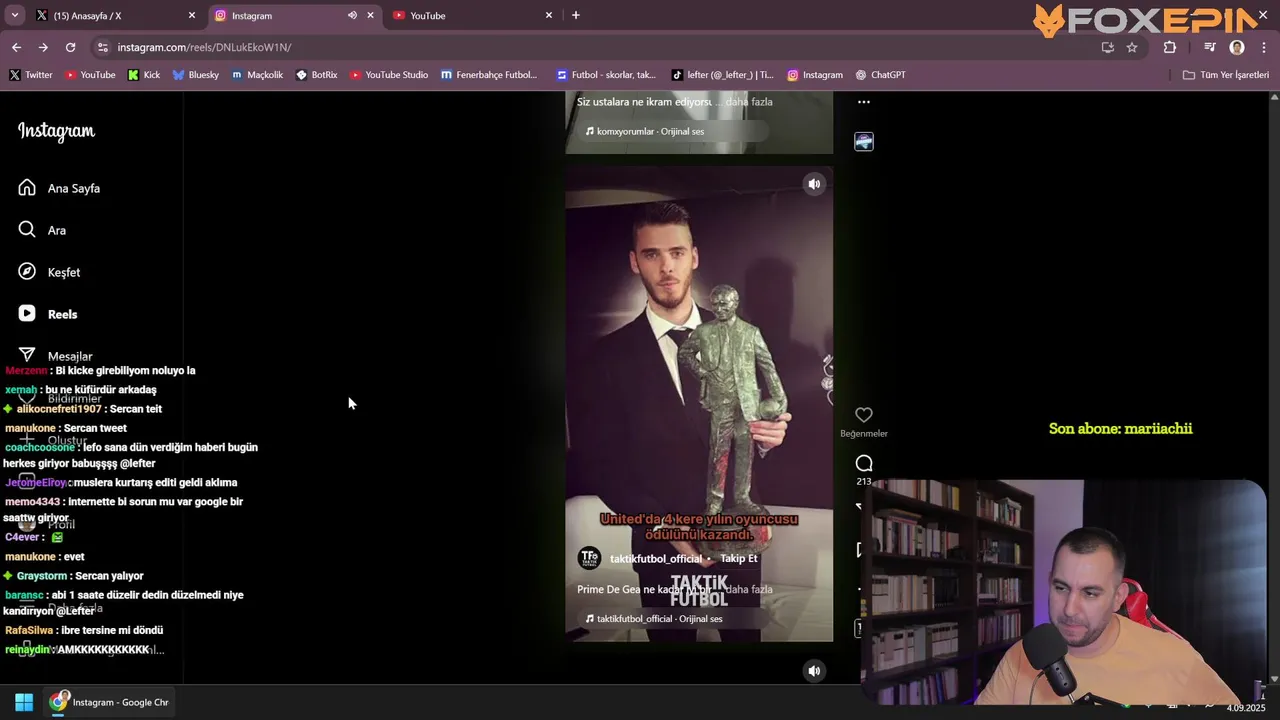
Task: Open a new browser tab
Action: [575, 15]
